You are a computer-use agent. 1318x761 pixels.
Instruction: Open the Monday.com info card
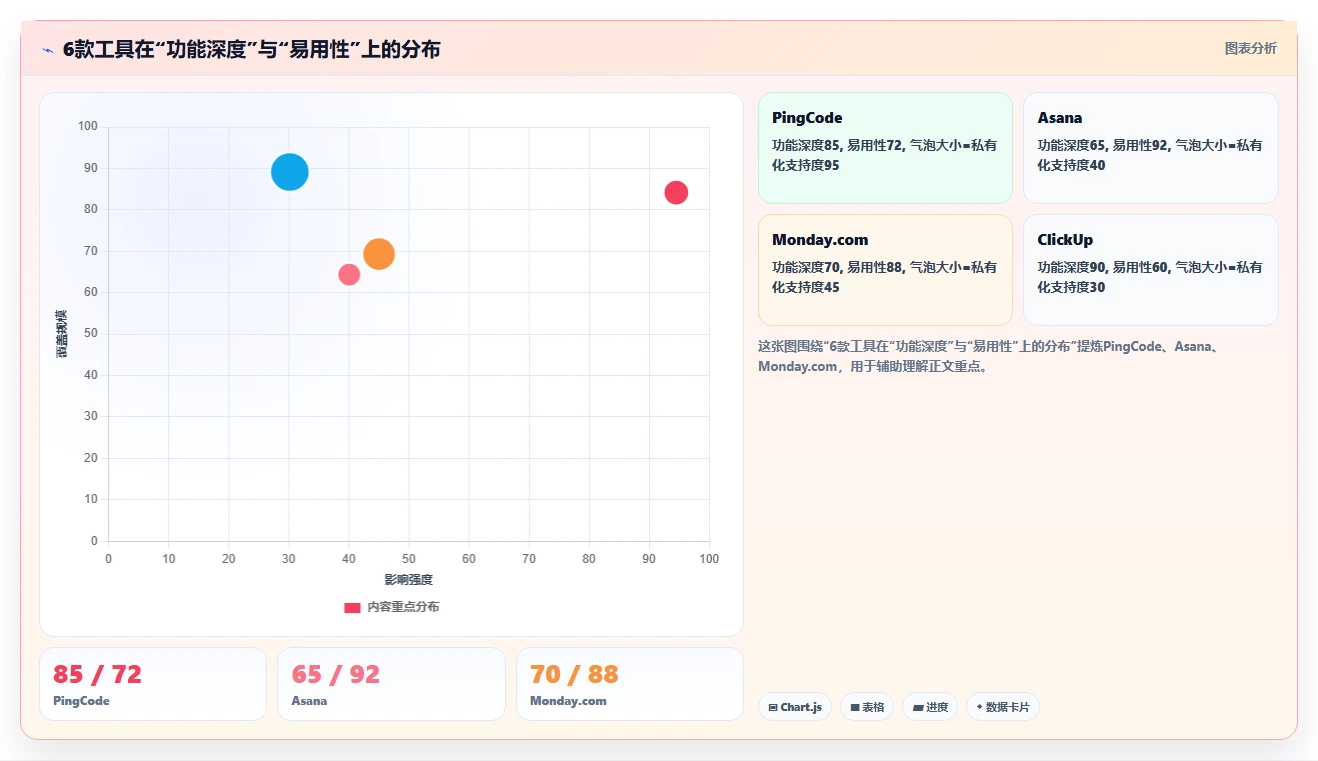tap(885, 270)
